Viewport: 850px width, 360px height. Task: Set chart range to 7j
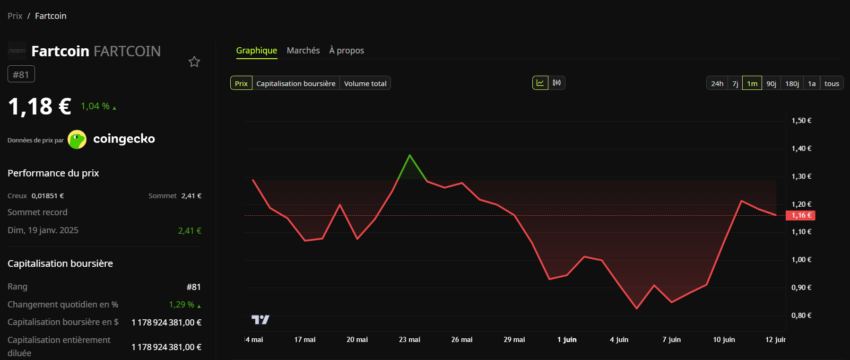click(x=735, y=83)
